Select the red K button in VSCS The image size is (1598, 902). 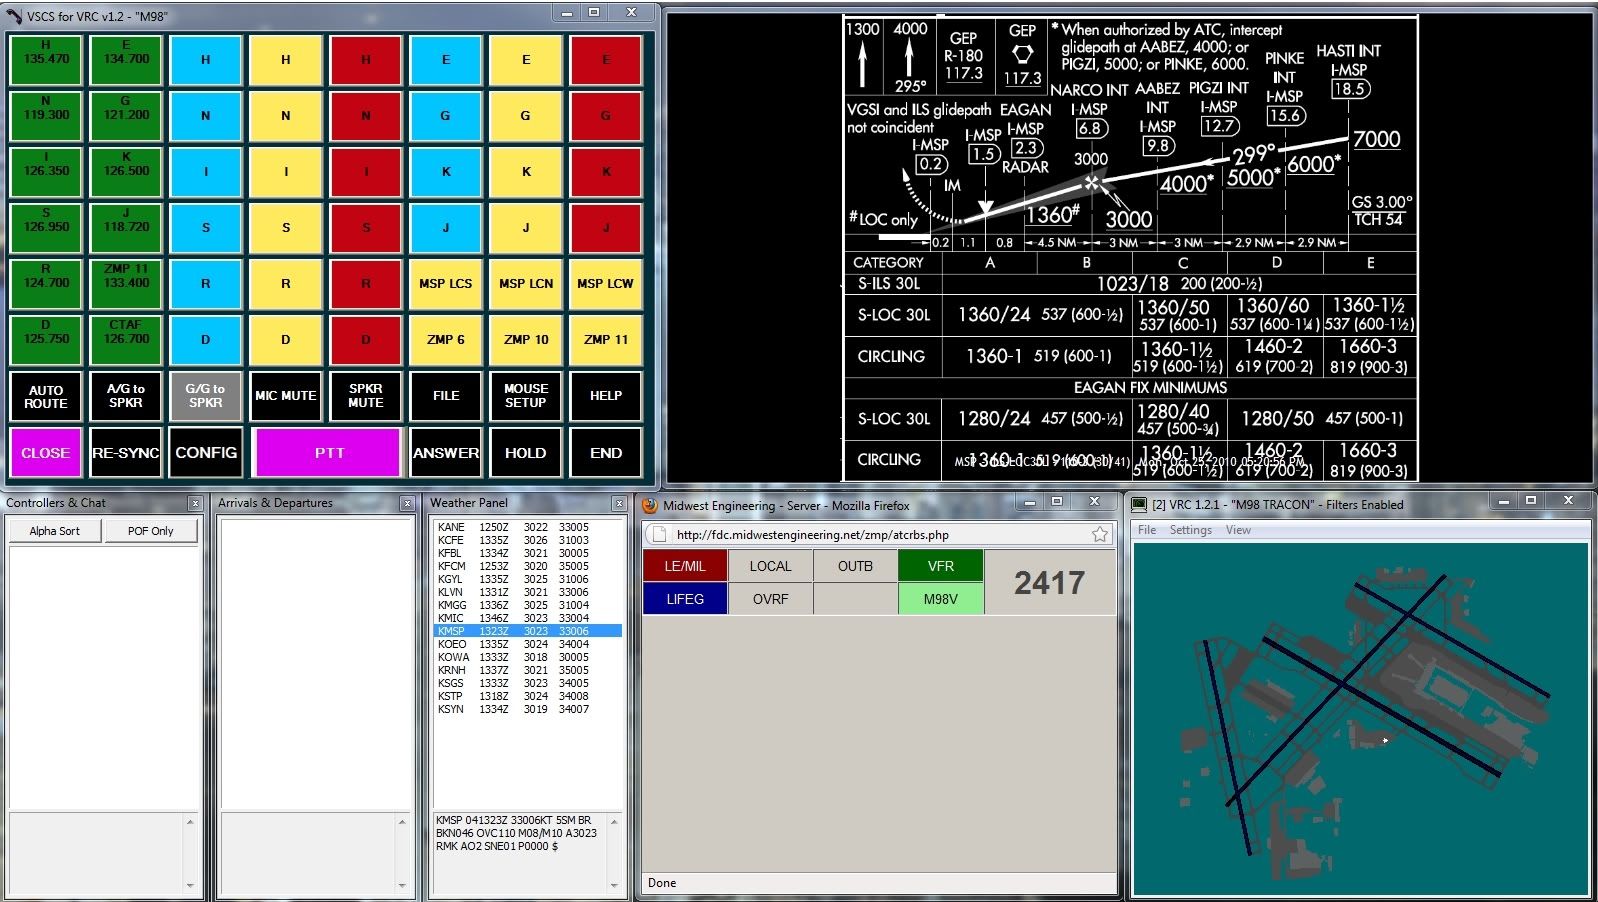click(x=606, y=171)
